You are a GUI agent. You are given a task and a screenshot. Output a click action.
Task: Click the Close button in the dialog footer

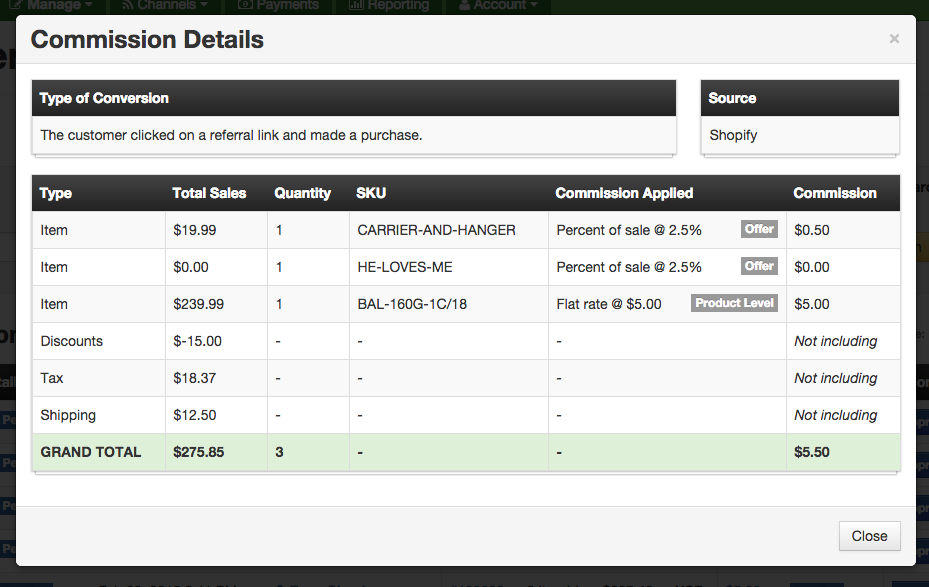(x=869, y=536)
